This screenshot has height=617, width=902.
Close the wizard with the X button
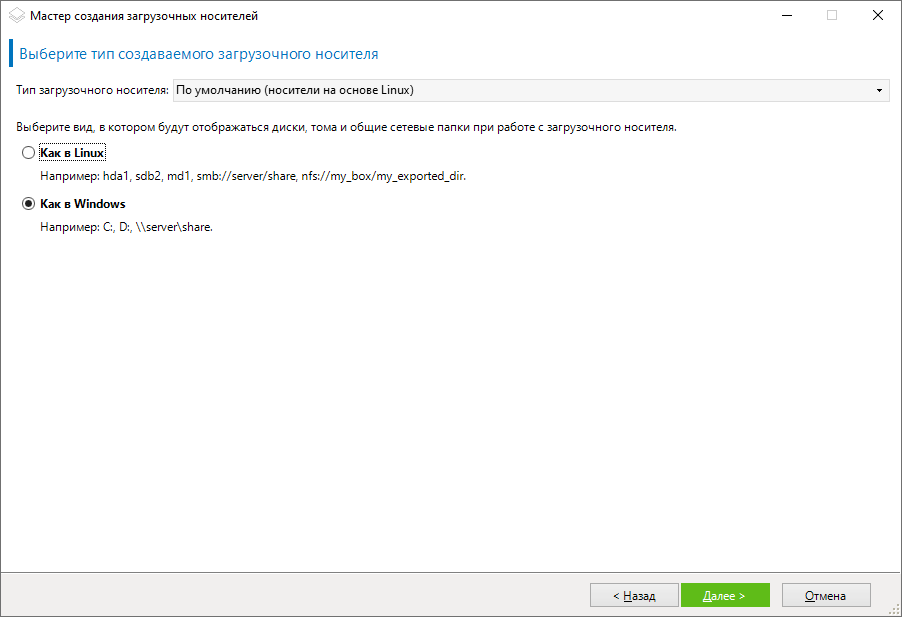tap(877, 16)
